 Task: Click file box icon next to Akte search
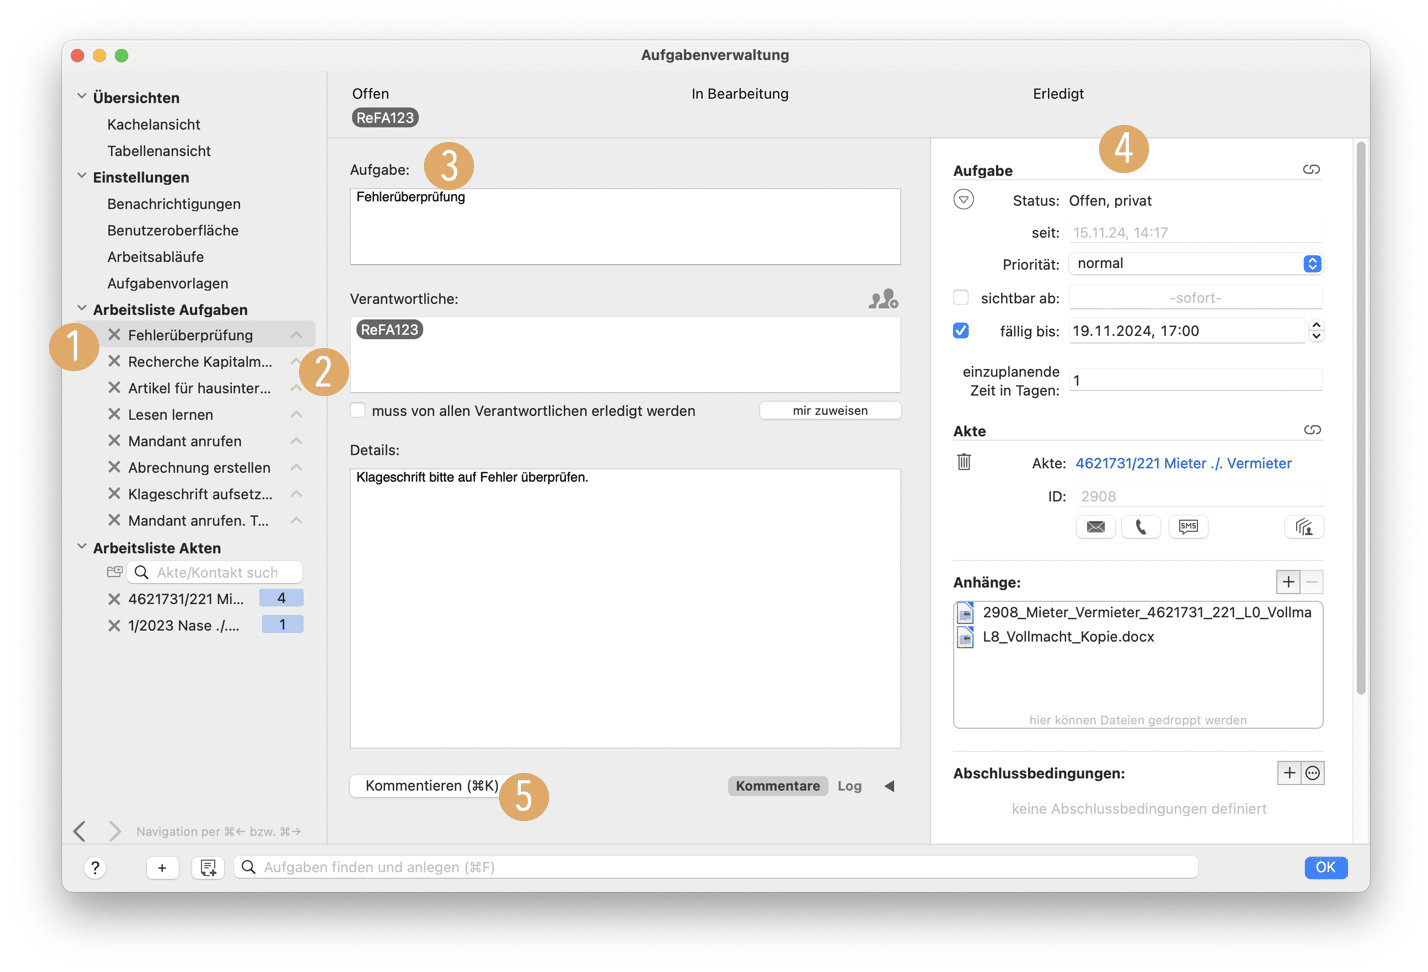tap(114, 572)
